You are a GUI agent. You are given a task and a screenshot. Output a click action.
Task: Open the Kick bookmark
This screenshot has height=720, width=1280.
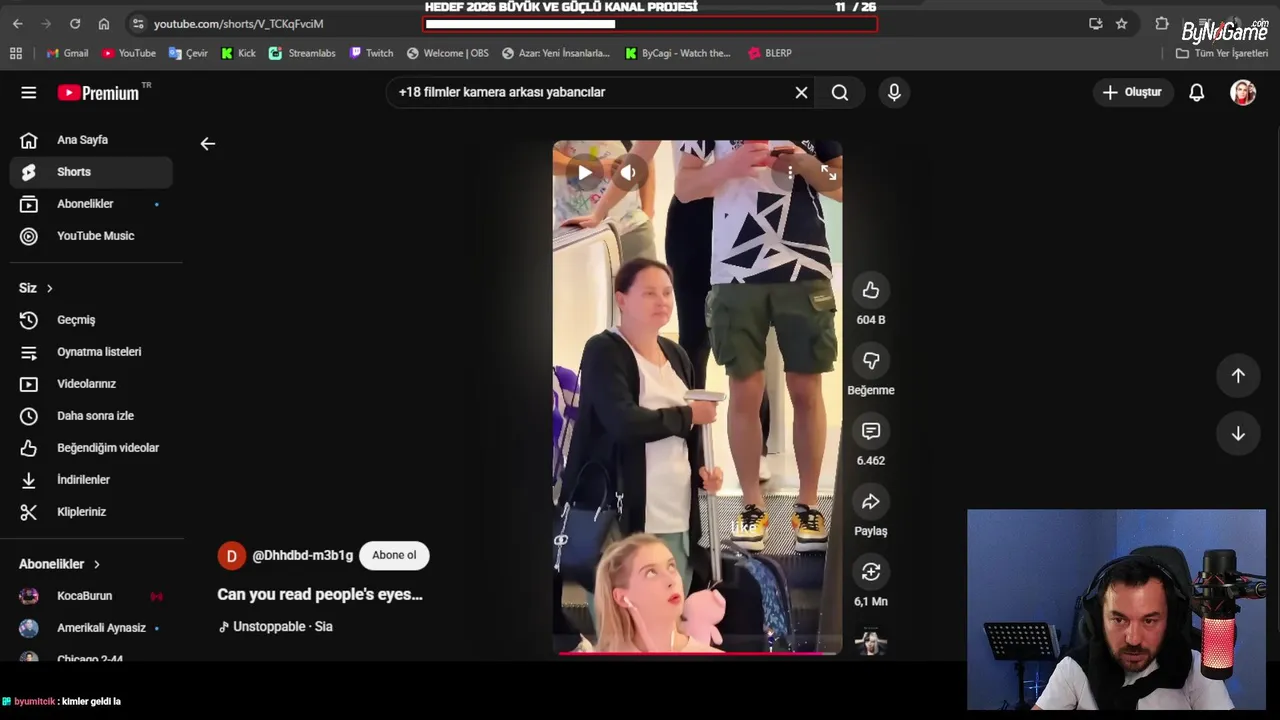tap(238, 53)
